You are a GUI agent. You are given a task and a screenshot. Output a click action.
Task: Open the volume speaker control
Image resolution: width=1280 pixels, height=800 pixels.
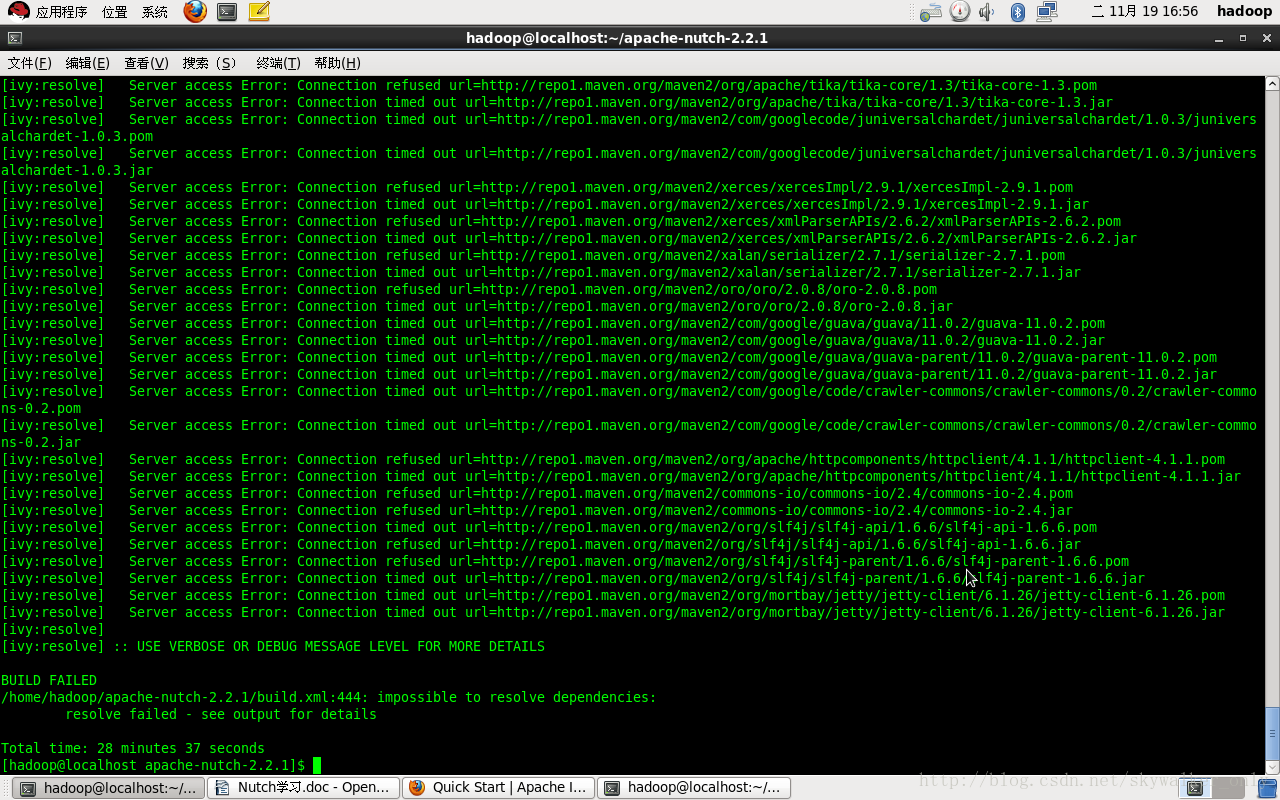(987, 12)
